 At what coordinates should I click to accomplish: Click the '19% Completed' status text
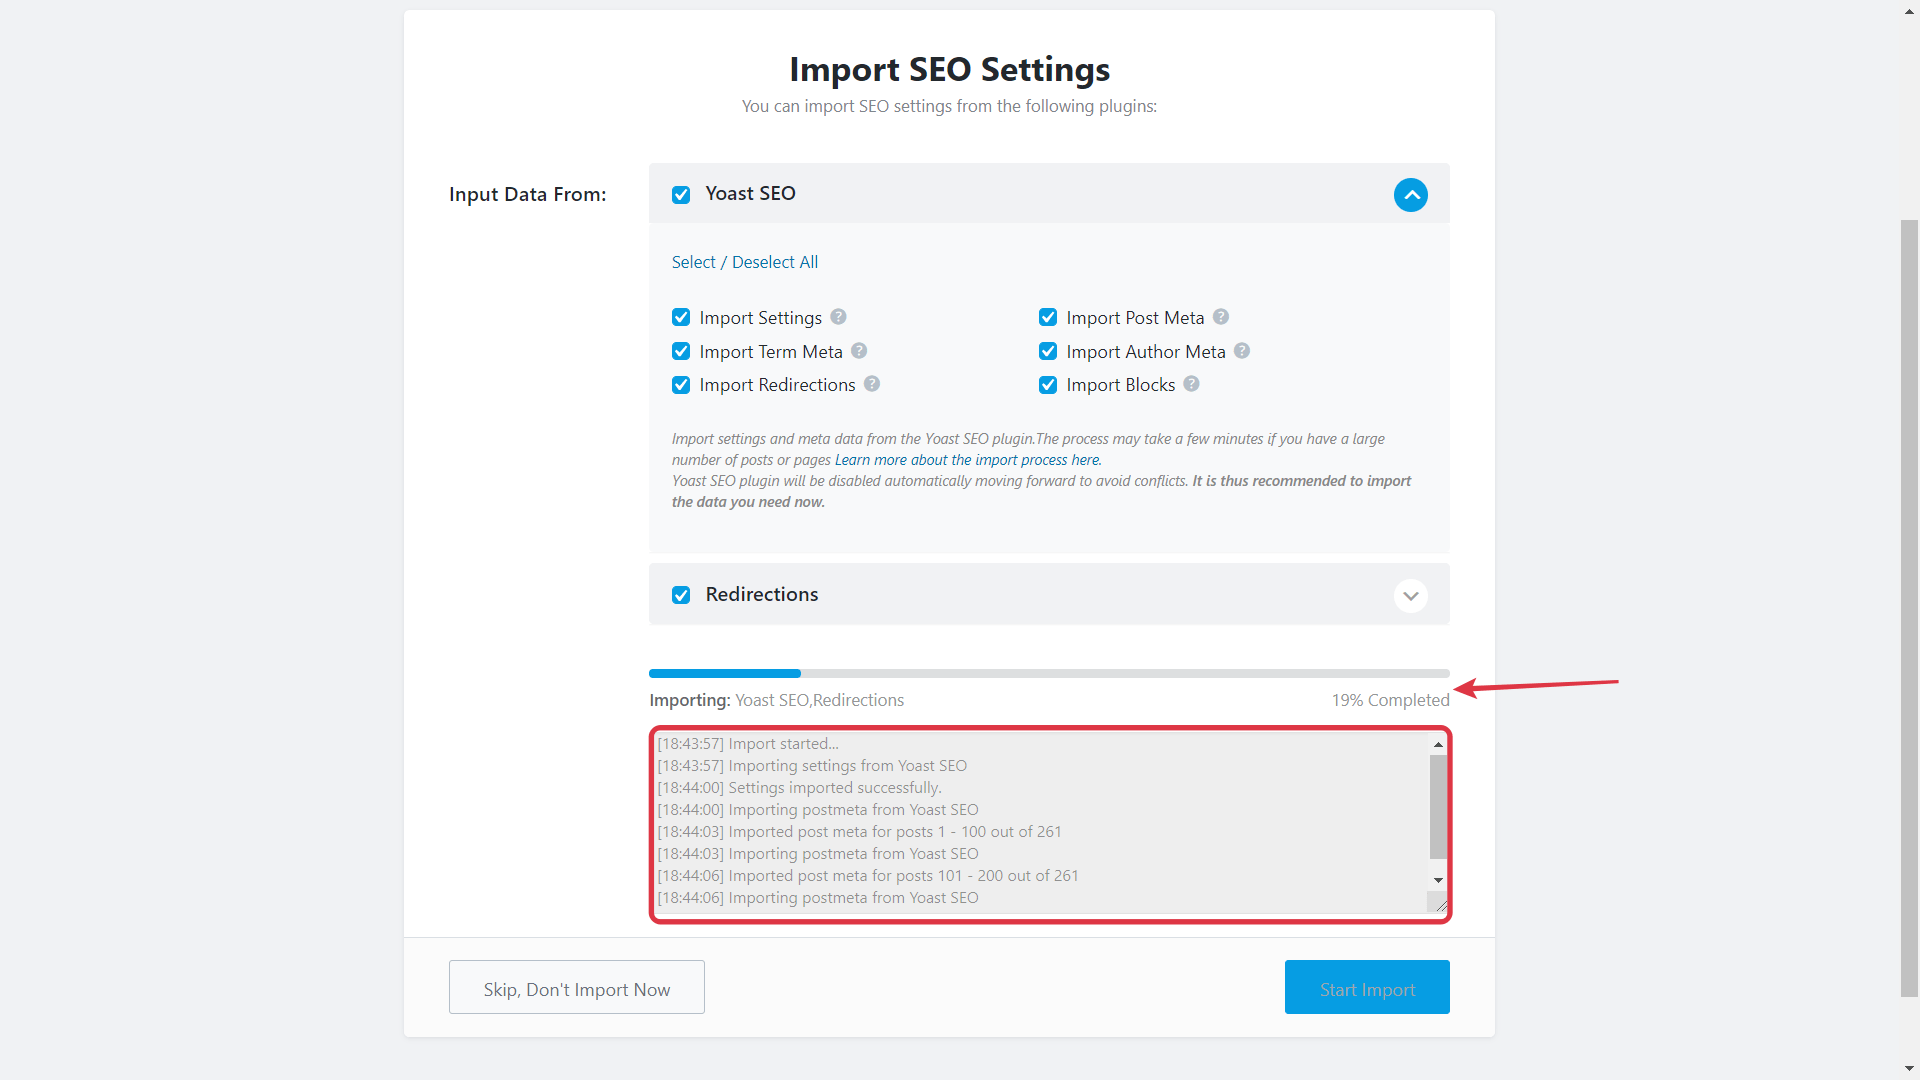[1390, 700]
